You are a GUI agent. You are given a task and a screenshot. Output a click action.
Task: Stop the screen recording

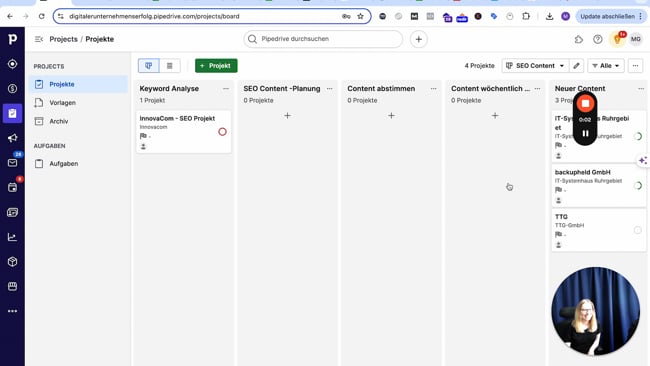[585, 104]
